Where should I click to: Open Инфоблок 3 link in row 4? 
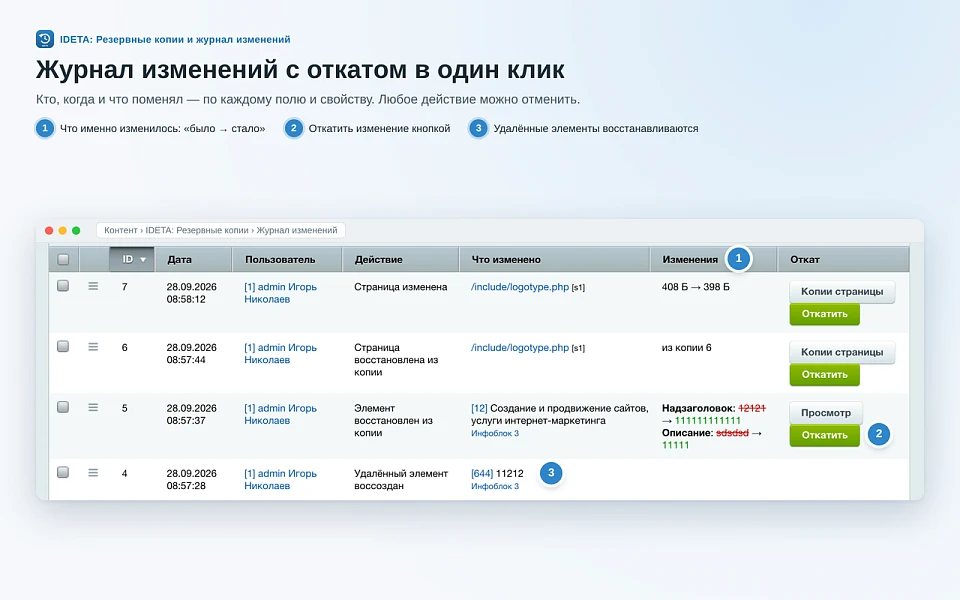click(495, 486)
